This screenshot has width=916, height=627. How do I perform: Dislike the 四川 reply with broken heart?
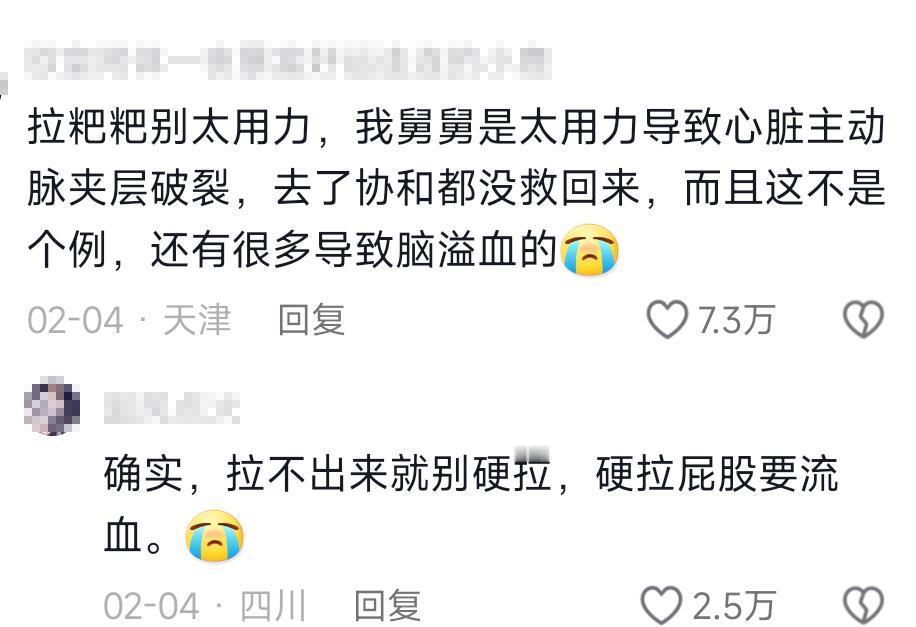click(863, 605)
